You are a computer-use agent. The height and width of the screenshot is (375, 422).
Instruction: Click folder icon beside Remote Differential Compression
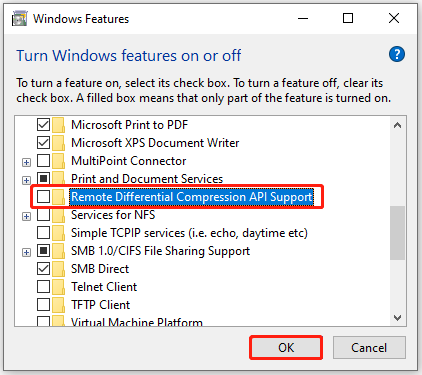coord(58,197)
